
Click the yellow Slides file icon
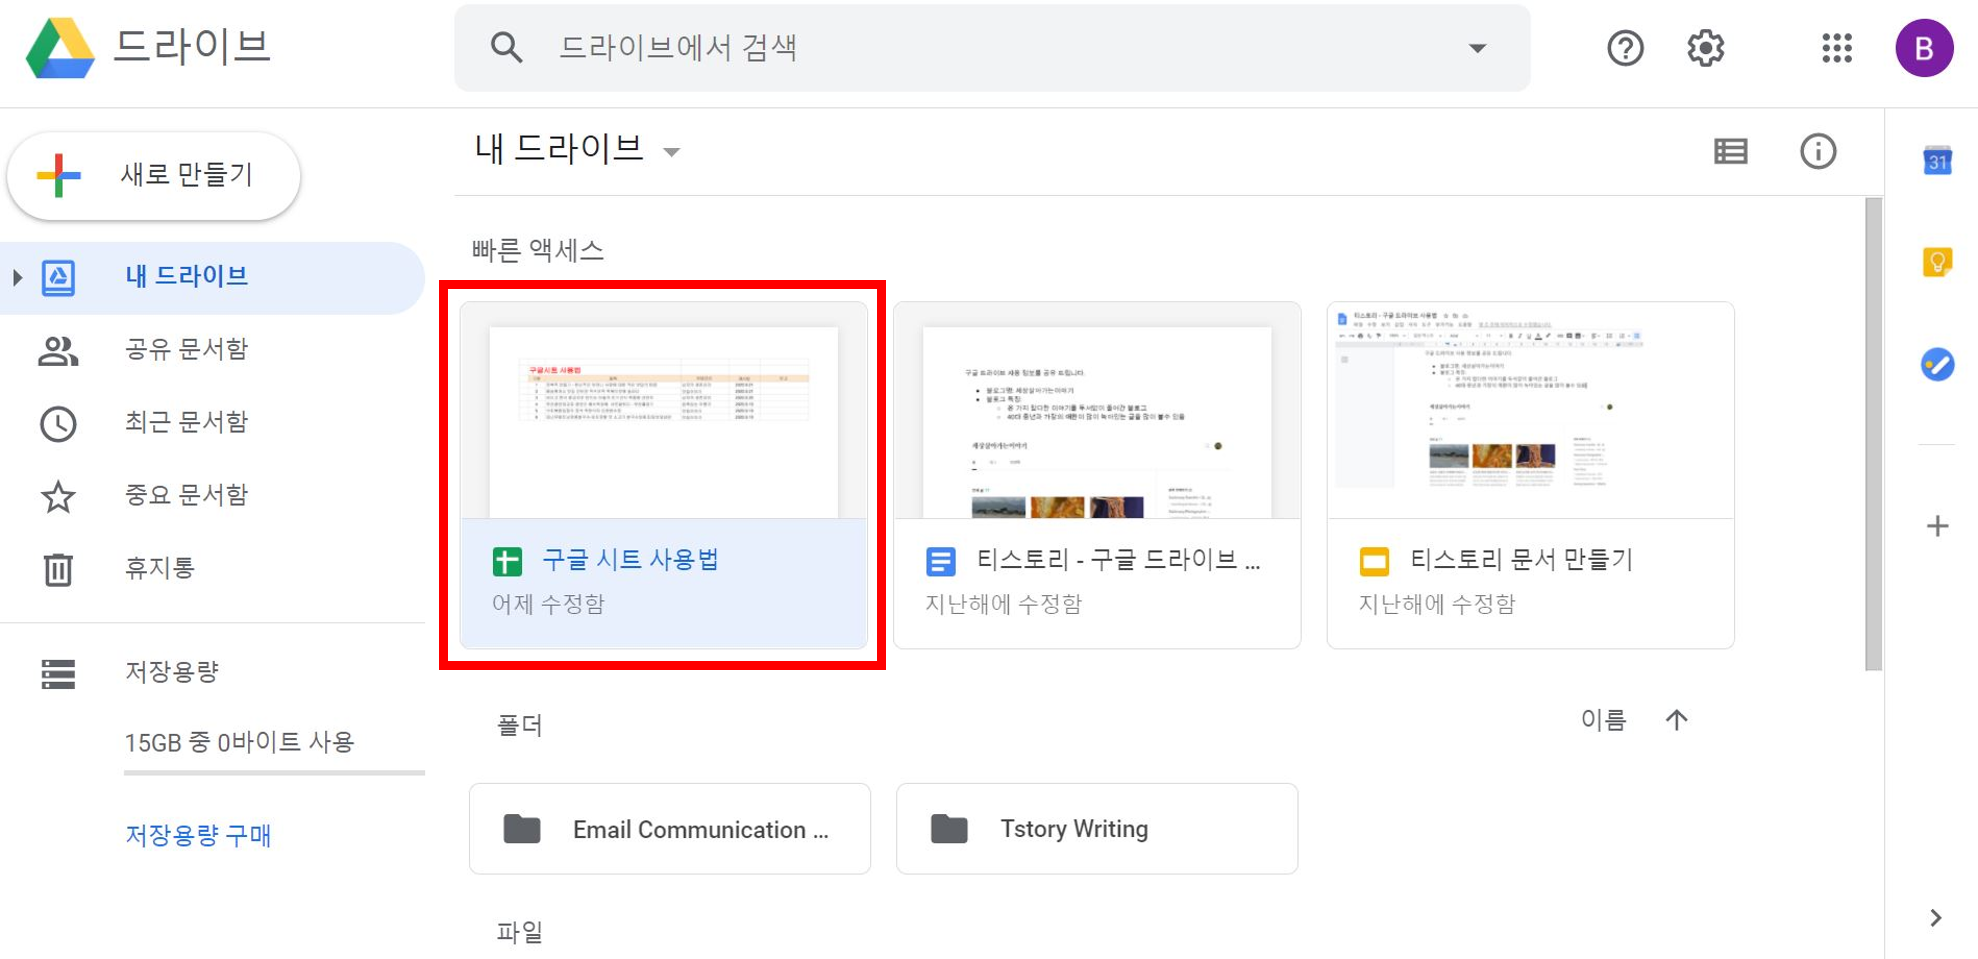tap(1374, 562)
